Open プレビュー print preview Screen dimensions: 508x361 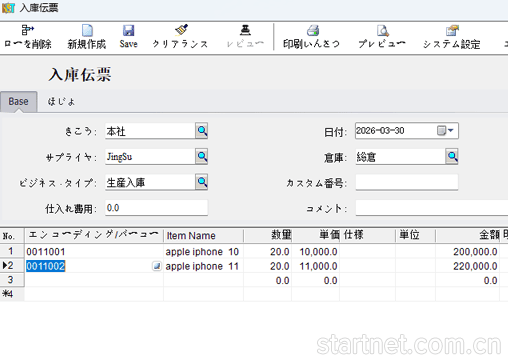[x=382, y=37]
